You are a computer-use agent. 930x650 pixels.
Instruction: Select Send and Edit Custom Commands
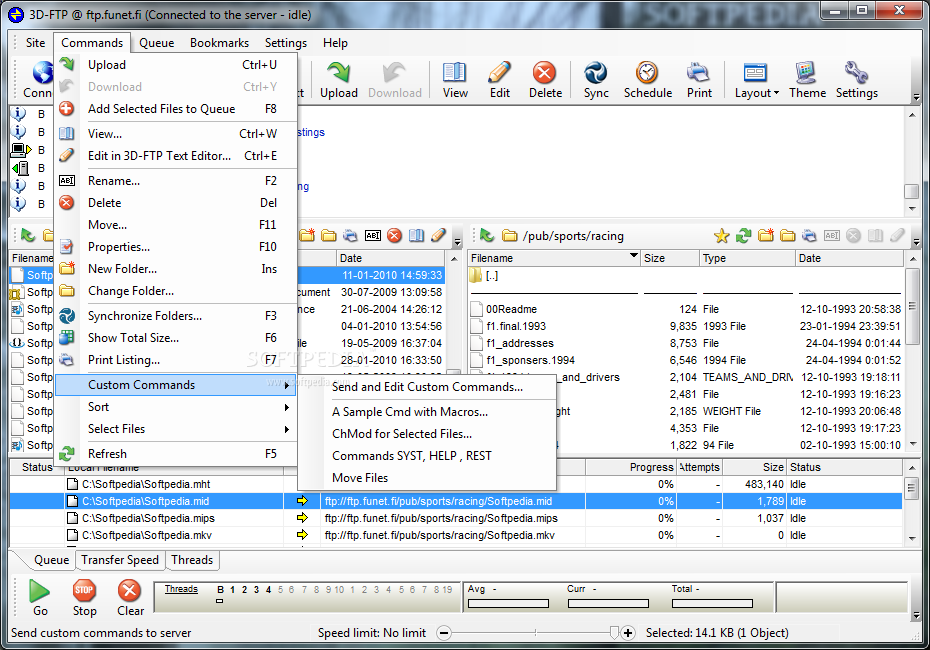point(427,387)
